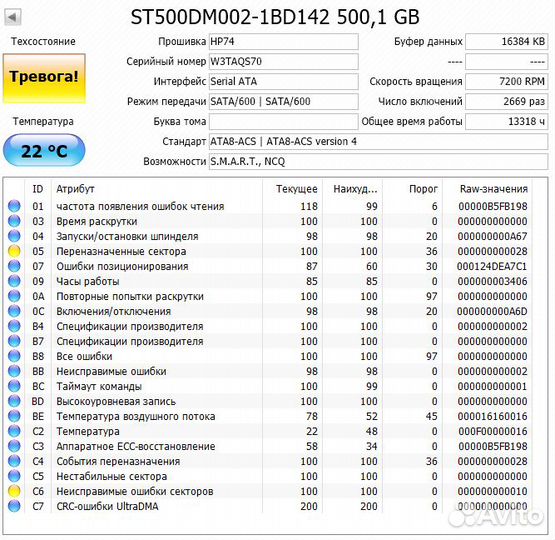This screenshot has width=555, height=540.
Task: Select power-on count field 2669 раз
Action: pos(507,101)
